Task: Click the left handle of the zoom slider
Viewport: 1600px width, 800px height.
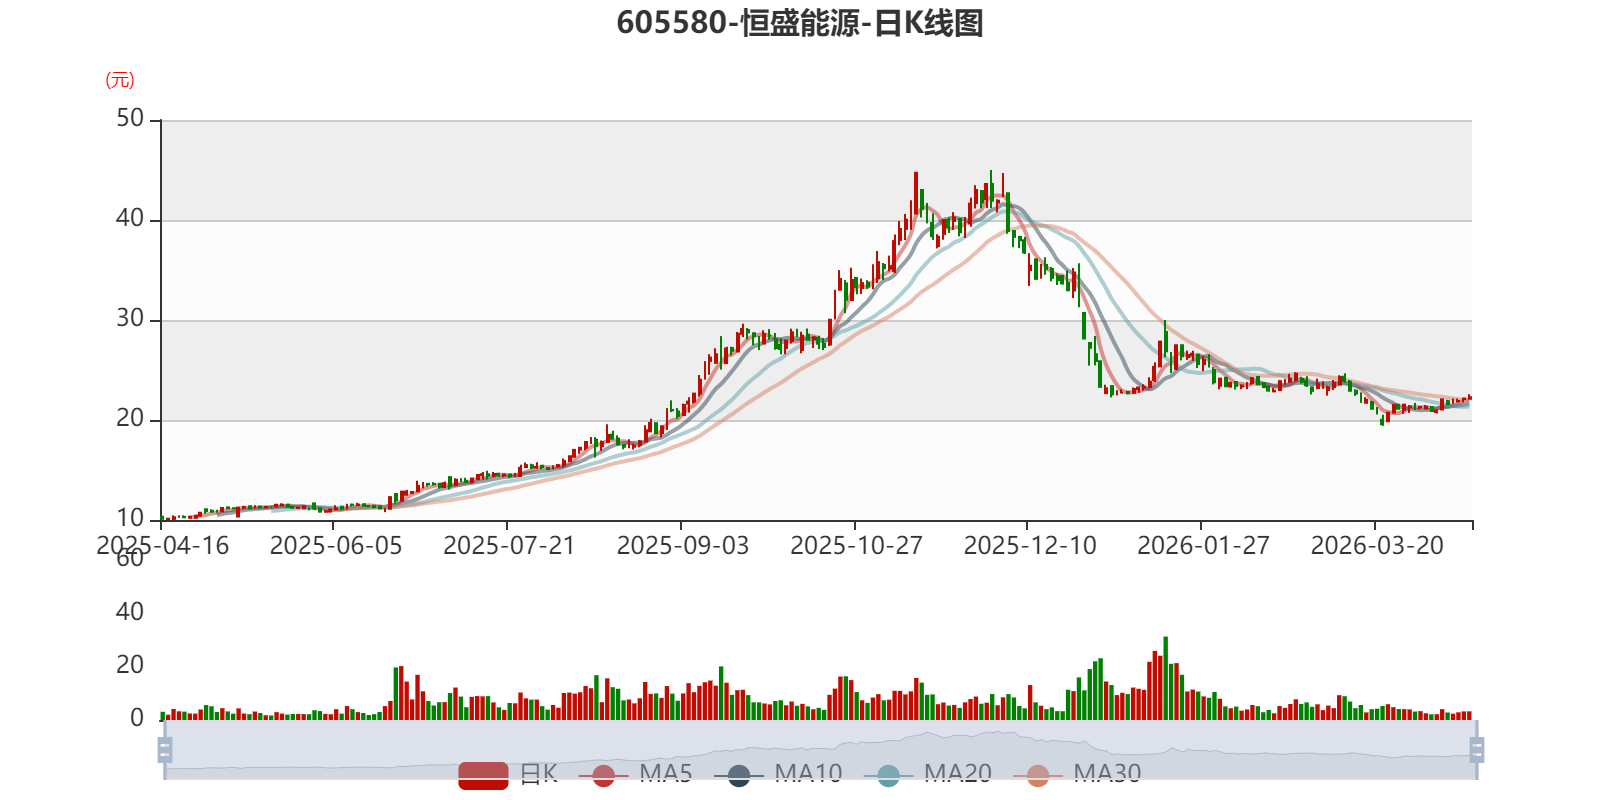Action: click(x=165, y=750)
